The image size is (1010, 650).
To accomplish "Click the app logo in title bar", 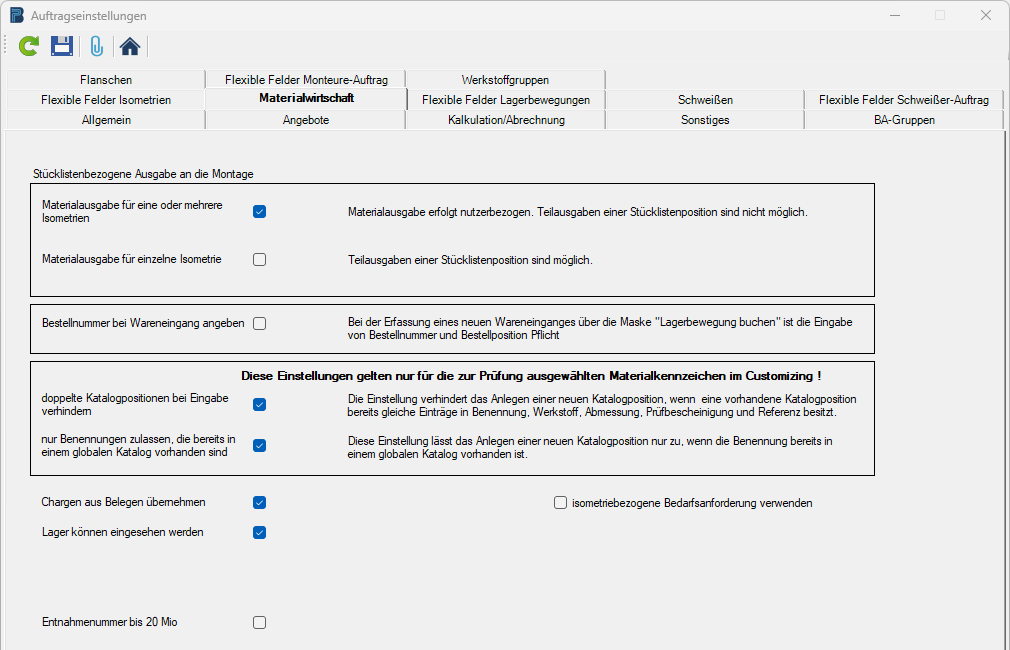I will coord(17,15).
